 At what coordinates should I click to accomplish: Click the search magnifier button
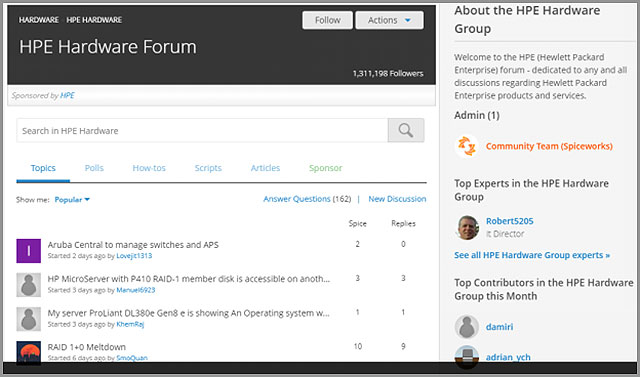click(x=406, y=131)
